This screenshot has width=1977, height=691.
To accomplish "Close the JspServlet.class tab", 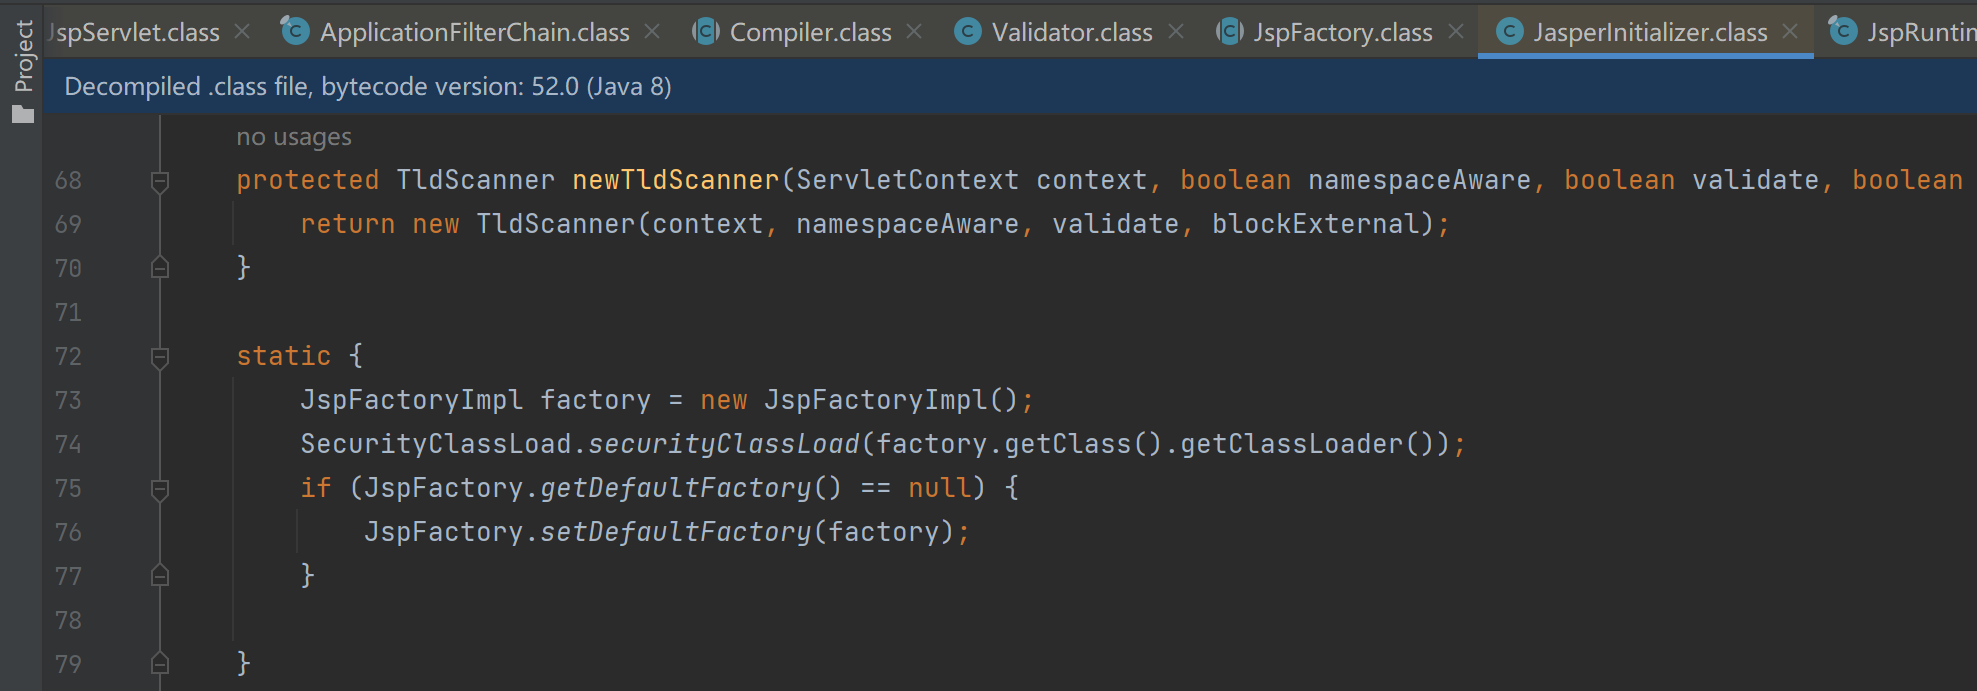I will [x=242, y=32].
